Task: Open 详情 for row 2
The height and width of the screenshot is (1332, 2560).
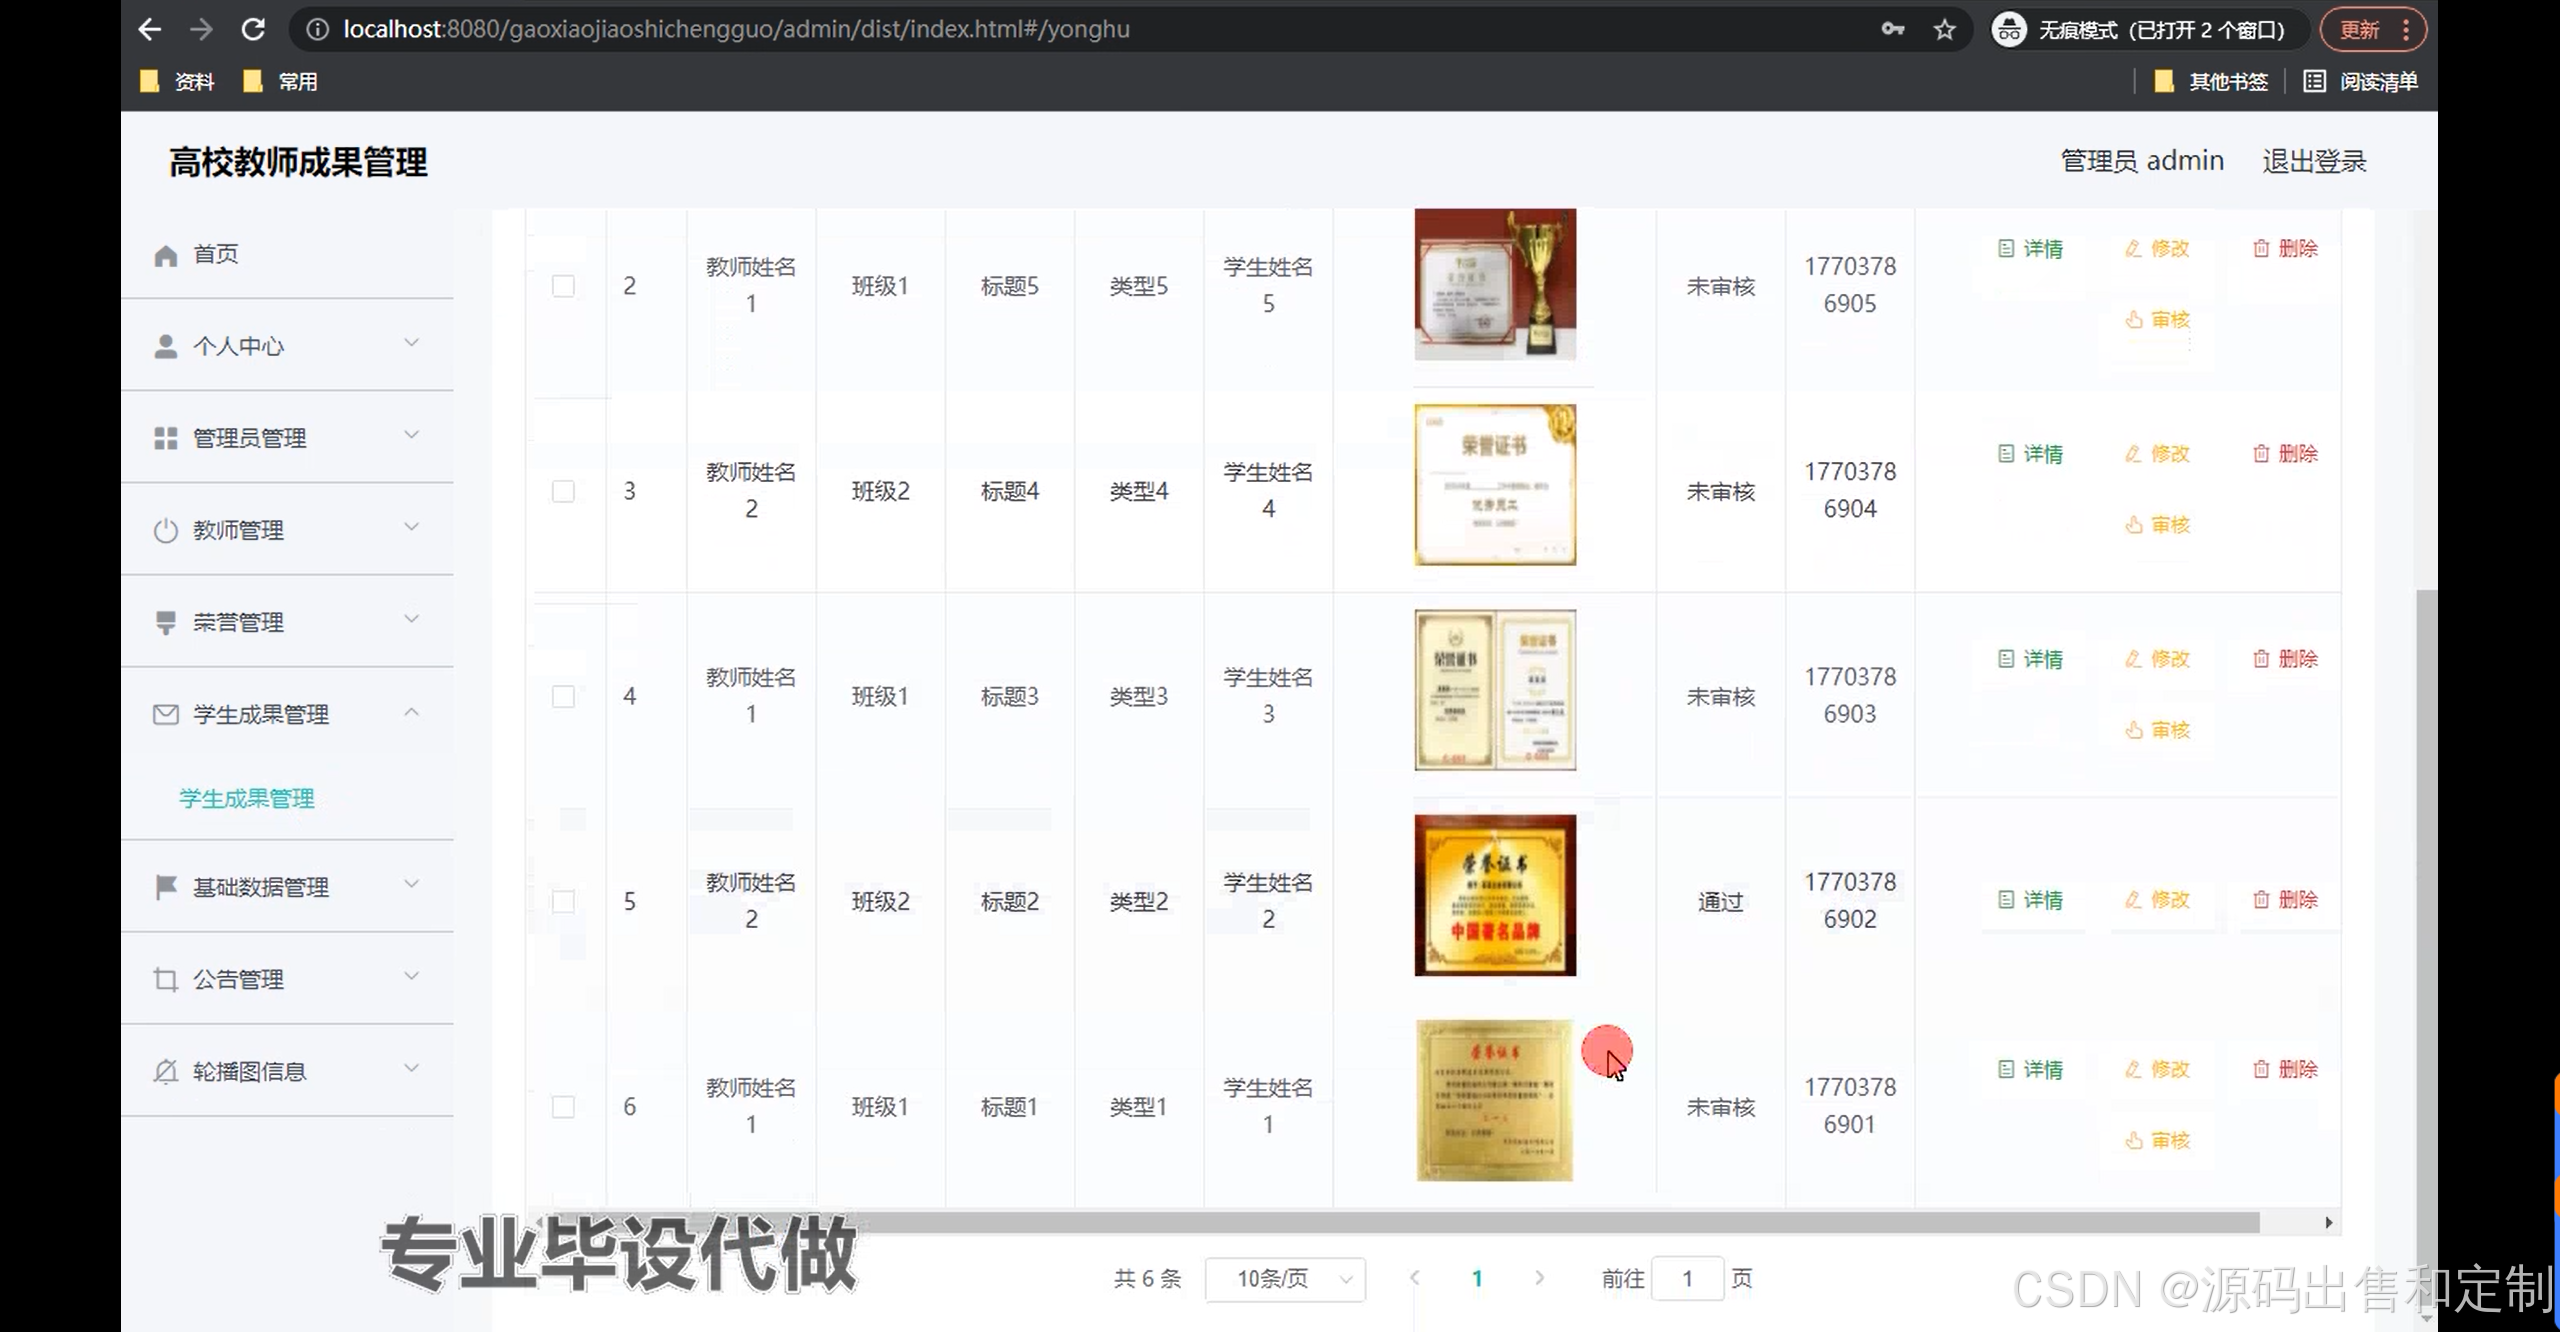Action: [x=2031, y=249]
